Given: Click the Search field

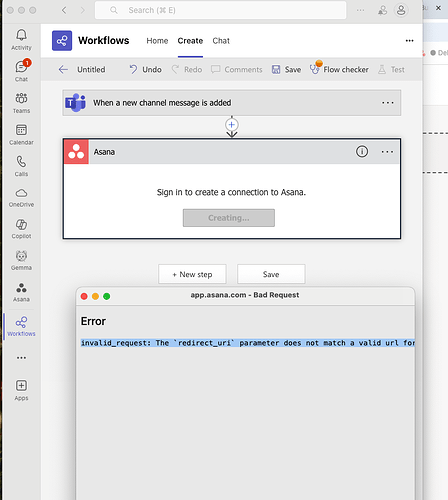Looking at the screenshot, I should pyautogui.click(x=220, y=10).
